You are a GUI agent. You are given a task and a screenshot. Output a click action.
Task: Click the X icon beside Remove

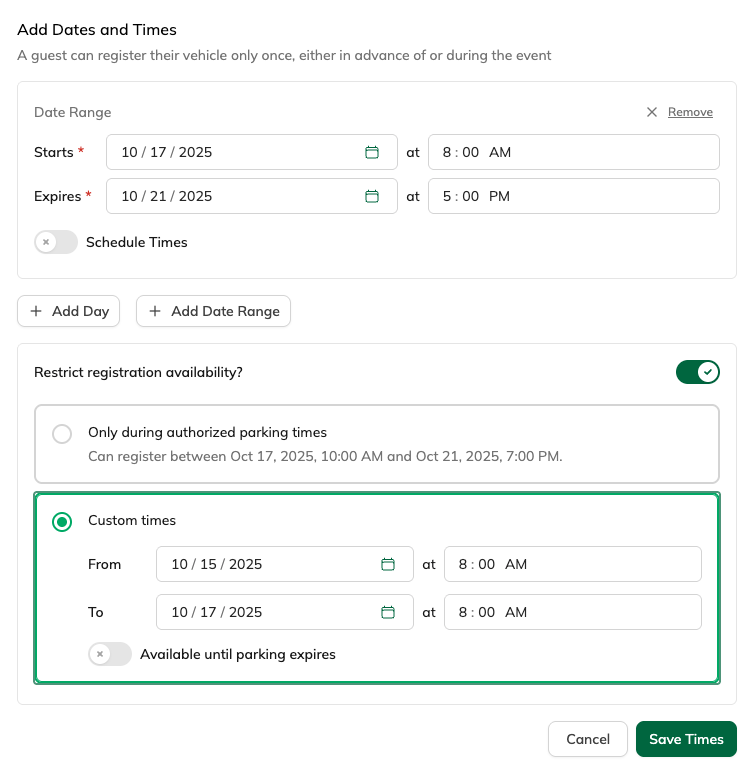pyautogui.click(x=651, y=112)
